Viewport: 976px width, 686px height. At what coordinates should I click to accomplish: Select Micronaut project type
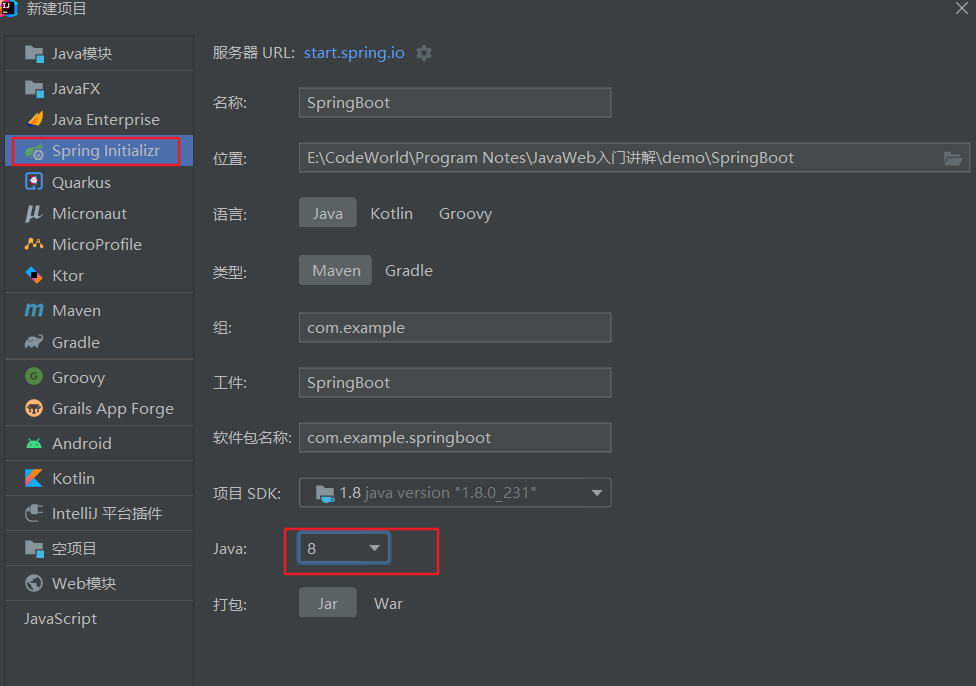click(99, 214)
